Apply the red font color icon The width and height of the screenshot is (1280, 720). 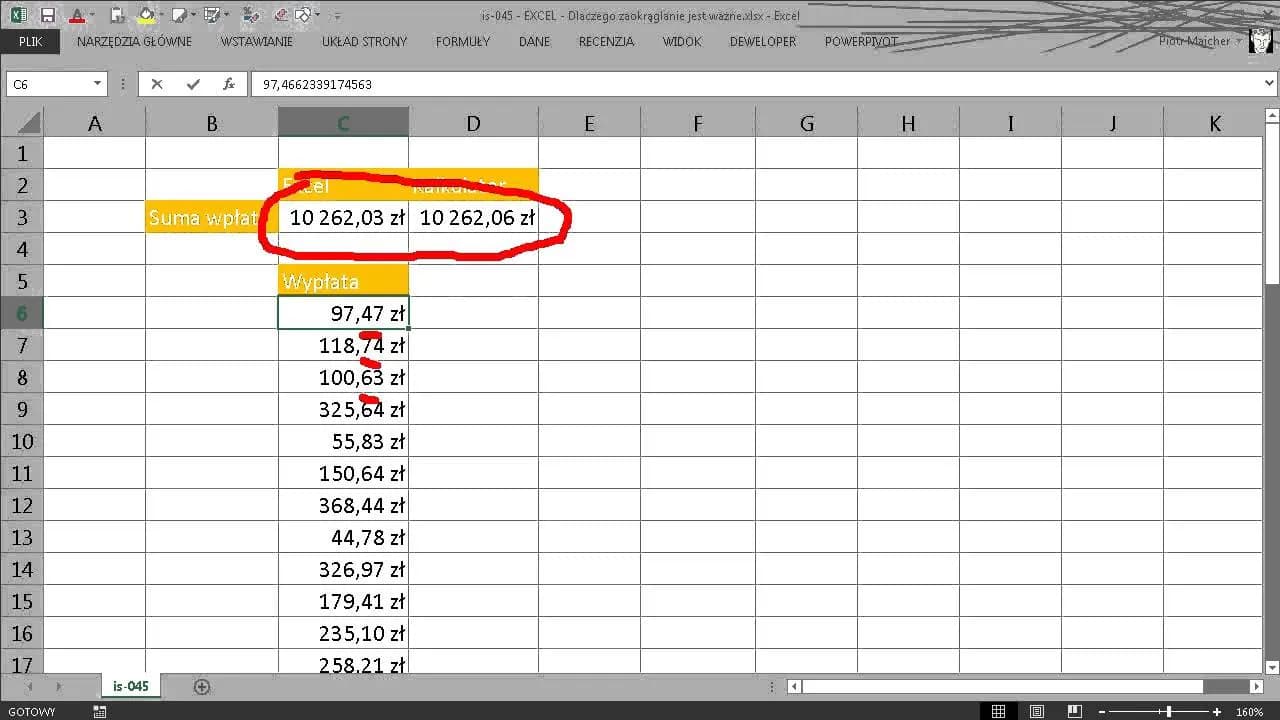click(76, 15)
